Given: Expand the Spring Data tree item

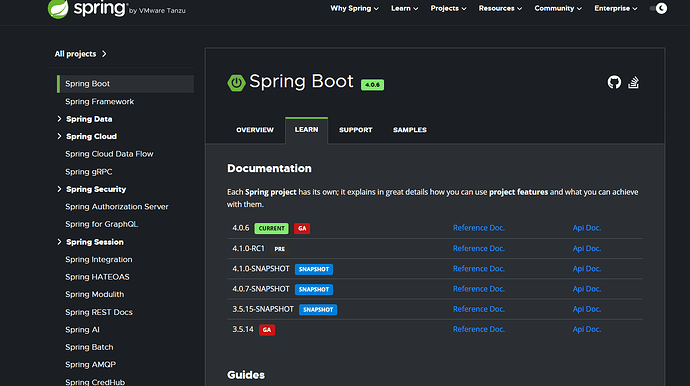Looking at the screenshot, I should pyautogui.click(x=59, y=119).
